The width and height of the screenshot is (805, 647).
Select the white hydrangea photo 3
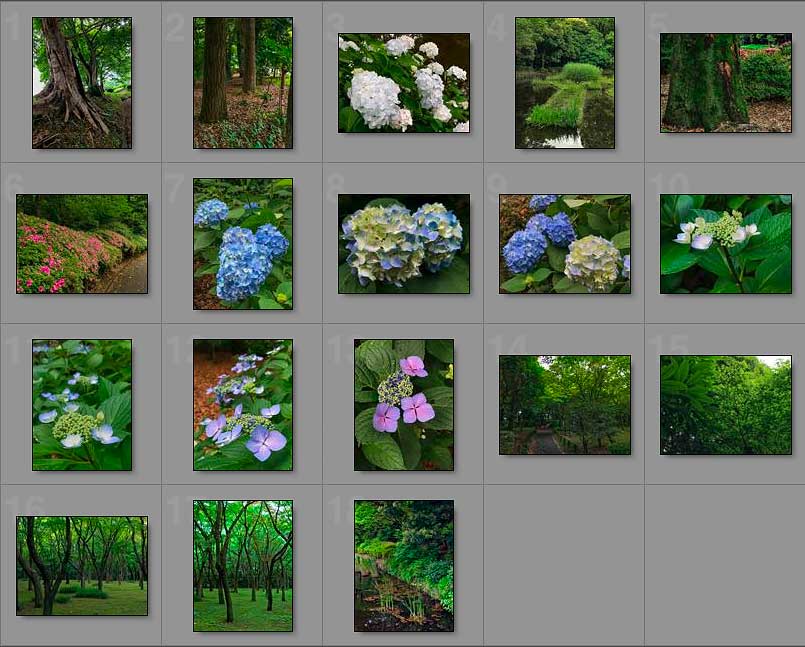coord(404,83)
